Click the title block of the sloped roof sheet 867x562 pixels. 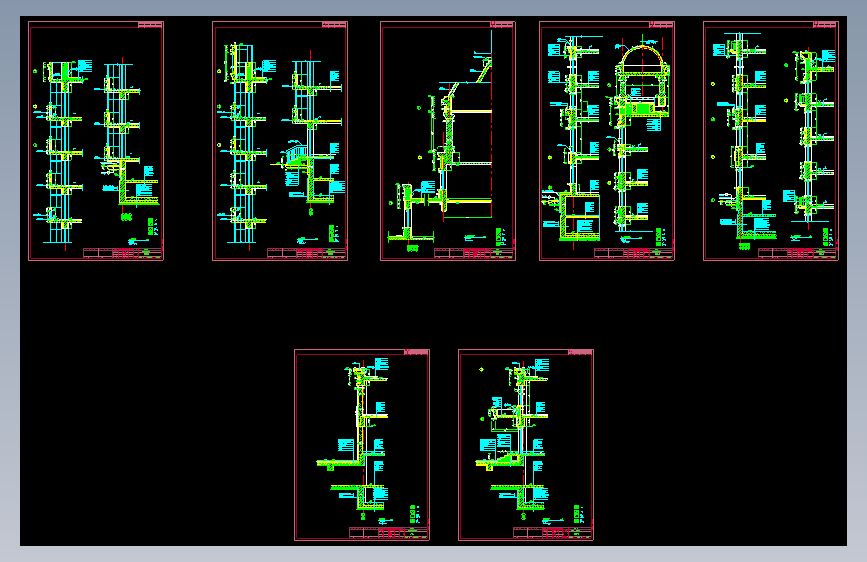(x=474, y=253)
